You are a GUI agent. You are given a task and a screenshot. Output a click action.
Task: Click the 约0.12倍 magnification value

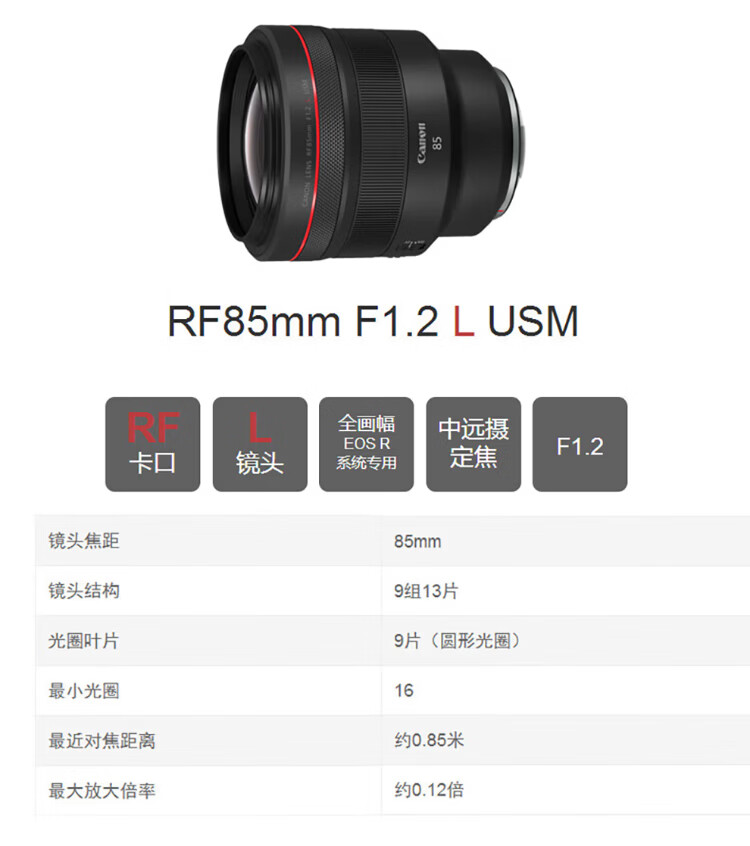pyautogui.click(x=429, y=790)
